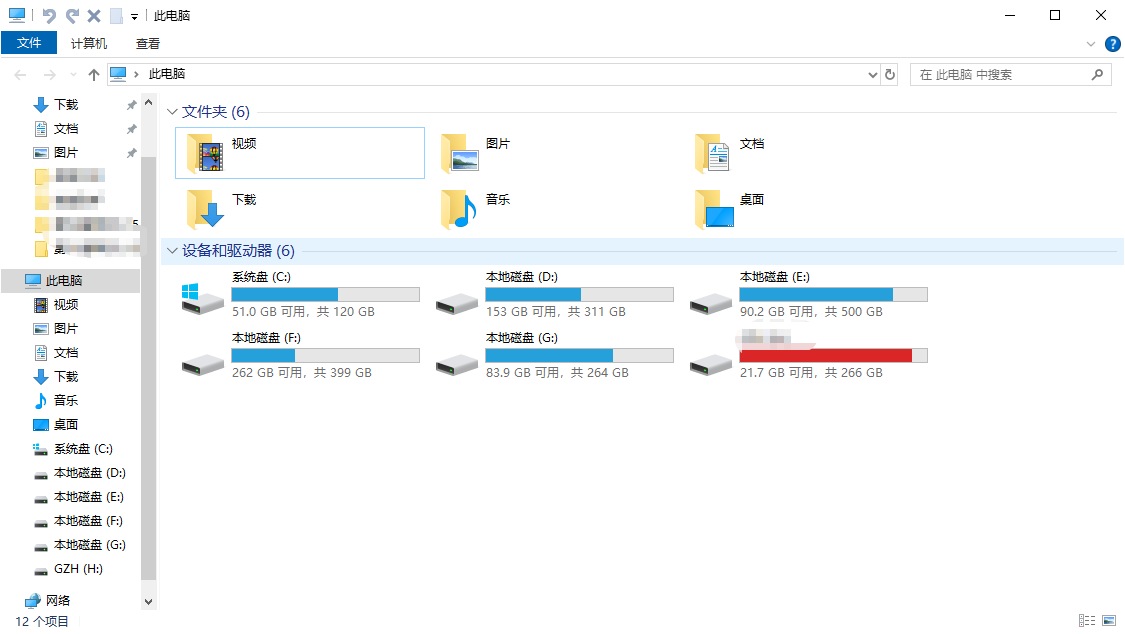The width and height of the screenshot is (1125, 634).
Task: Select 此电脑 in navigation pane
Action: [x=64, y=280]
